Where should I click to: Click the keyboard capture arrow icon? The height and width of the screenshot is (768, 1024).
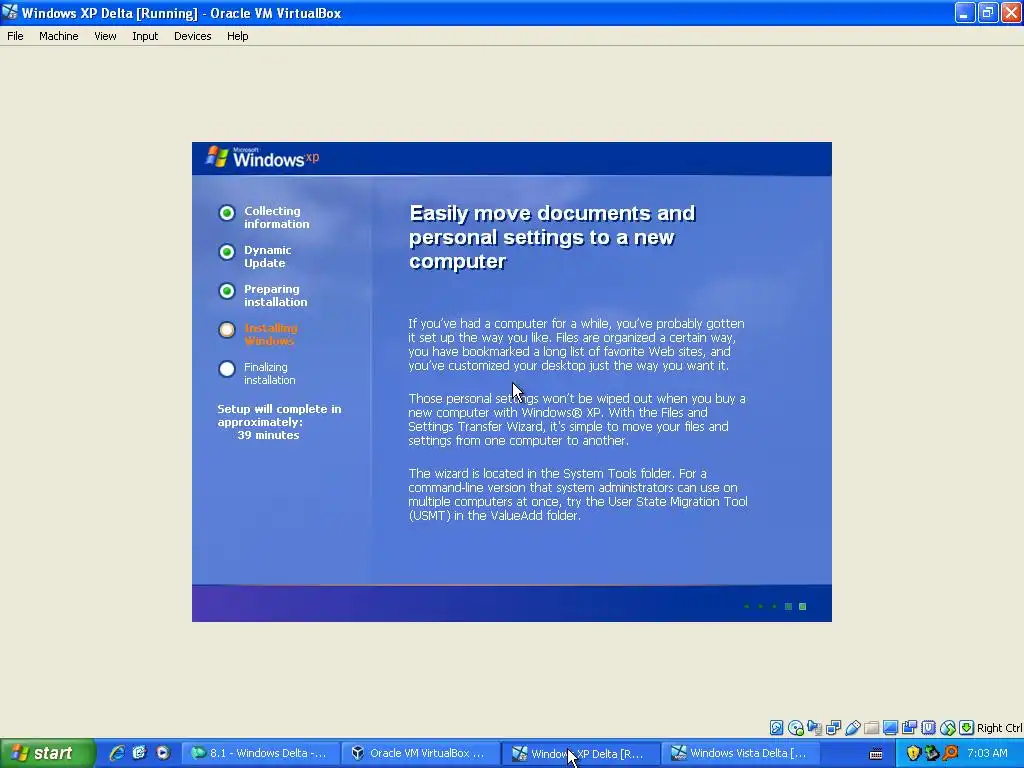point(967,728)
